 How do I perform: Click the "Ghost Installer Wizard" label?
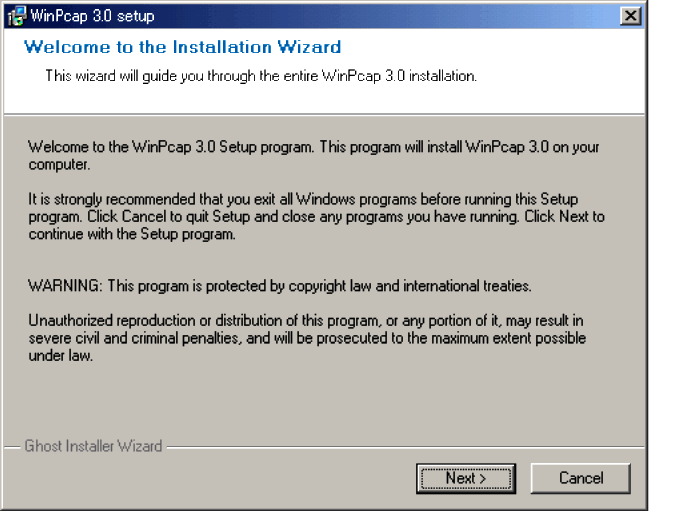click(93, 446)
